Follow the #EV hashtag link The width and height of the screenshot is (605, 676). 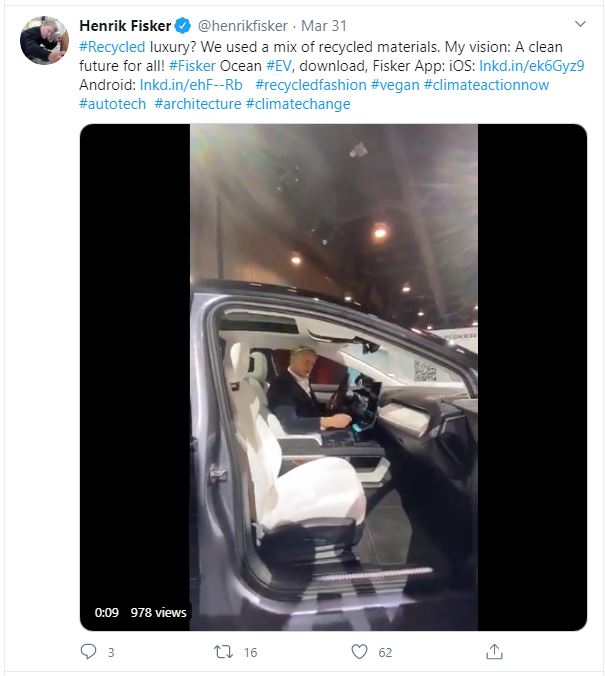[278, 66]
